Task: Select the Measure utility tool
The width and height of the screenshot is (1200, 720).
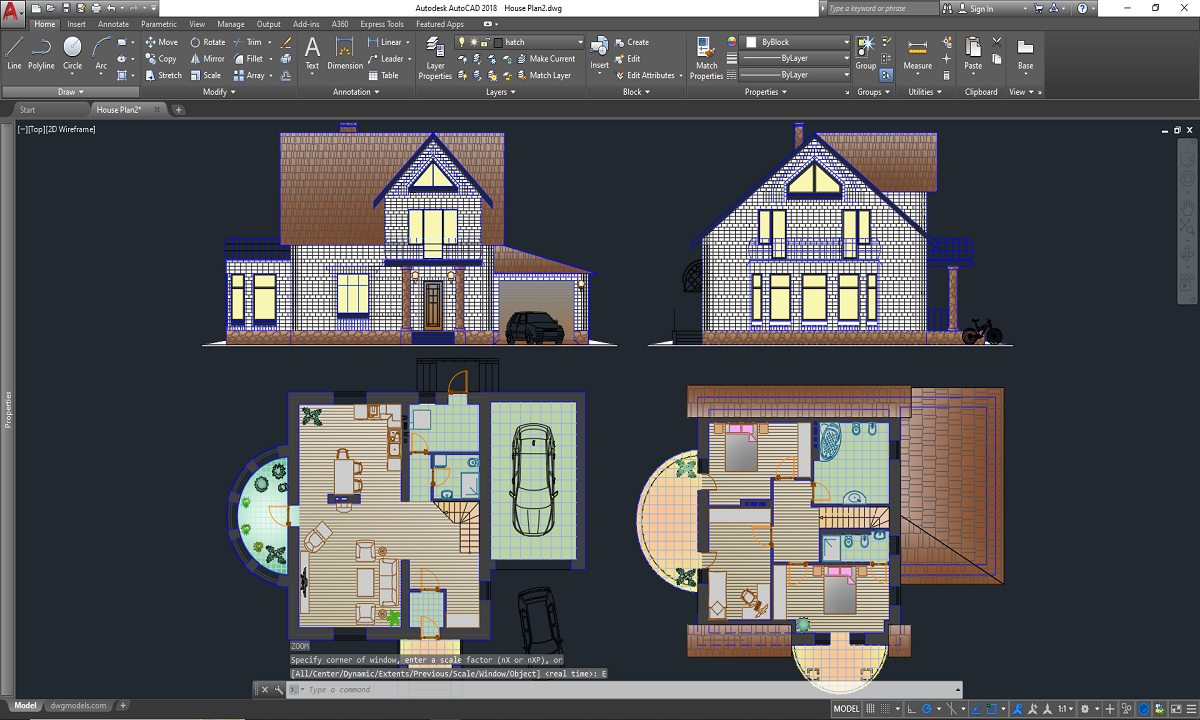Action: coord(917,54)
